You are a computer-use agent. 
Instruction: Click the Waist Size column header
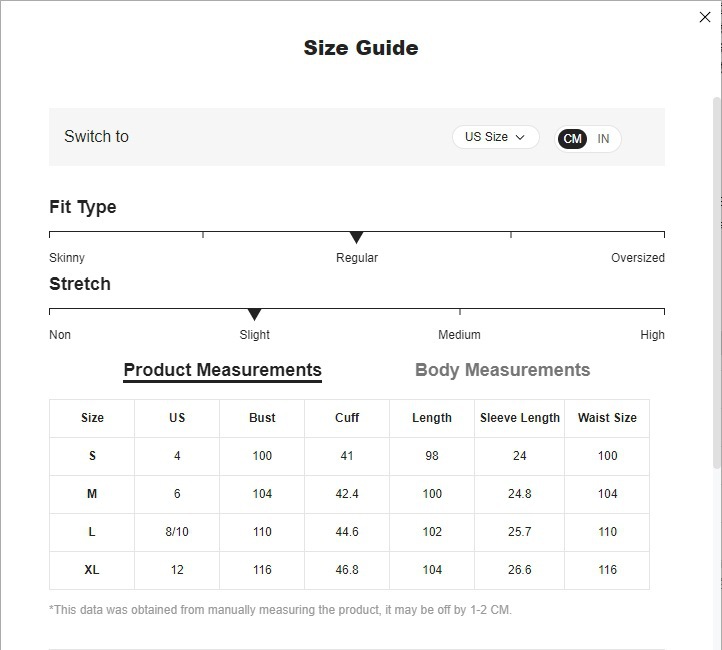tap(607, 418)
